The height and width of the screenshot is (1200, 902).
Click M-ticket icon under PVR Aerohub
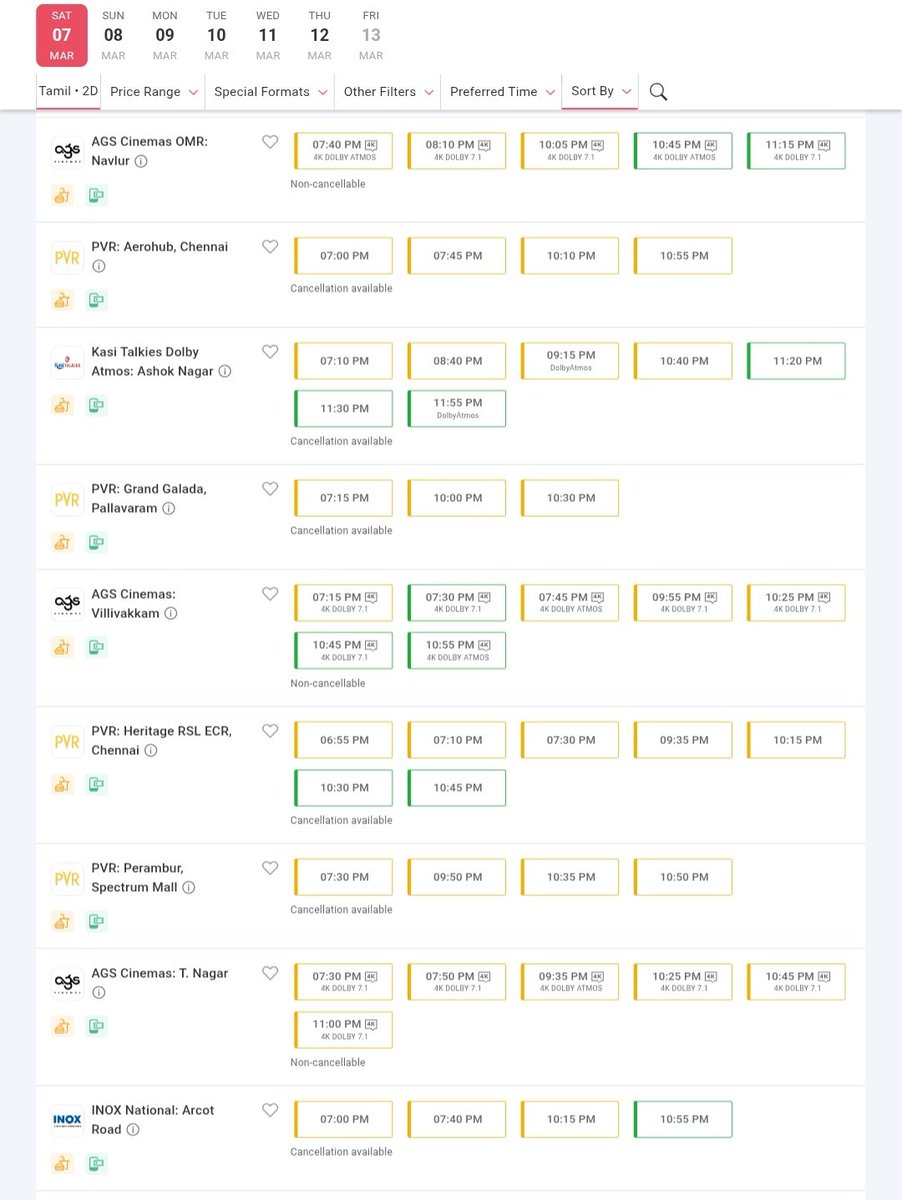[96, 300]
